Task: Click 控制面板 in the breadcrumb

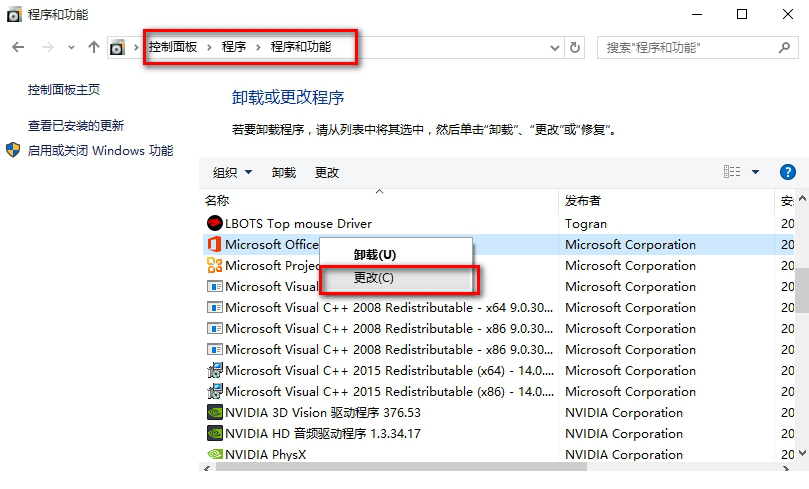Action: (x=173, y=47)
